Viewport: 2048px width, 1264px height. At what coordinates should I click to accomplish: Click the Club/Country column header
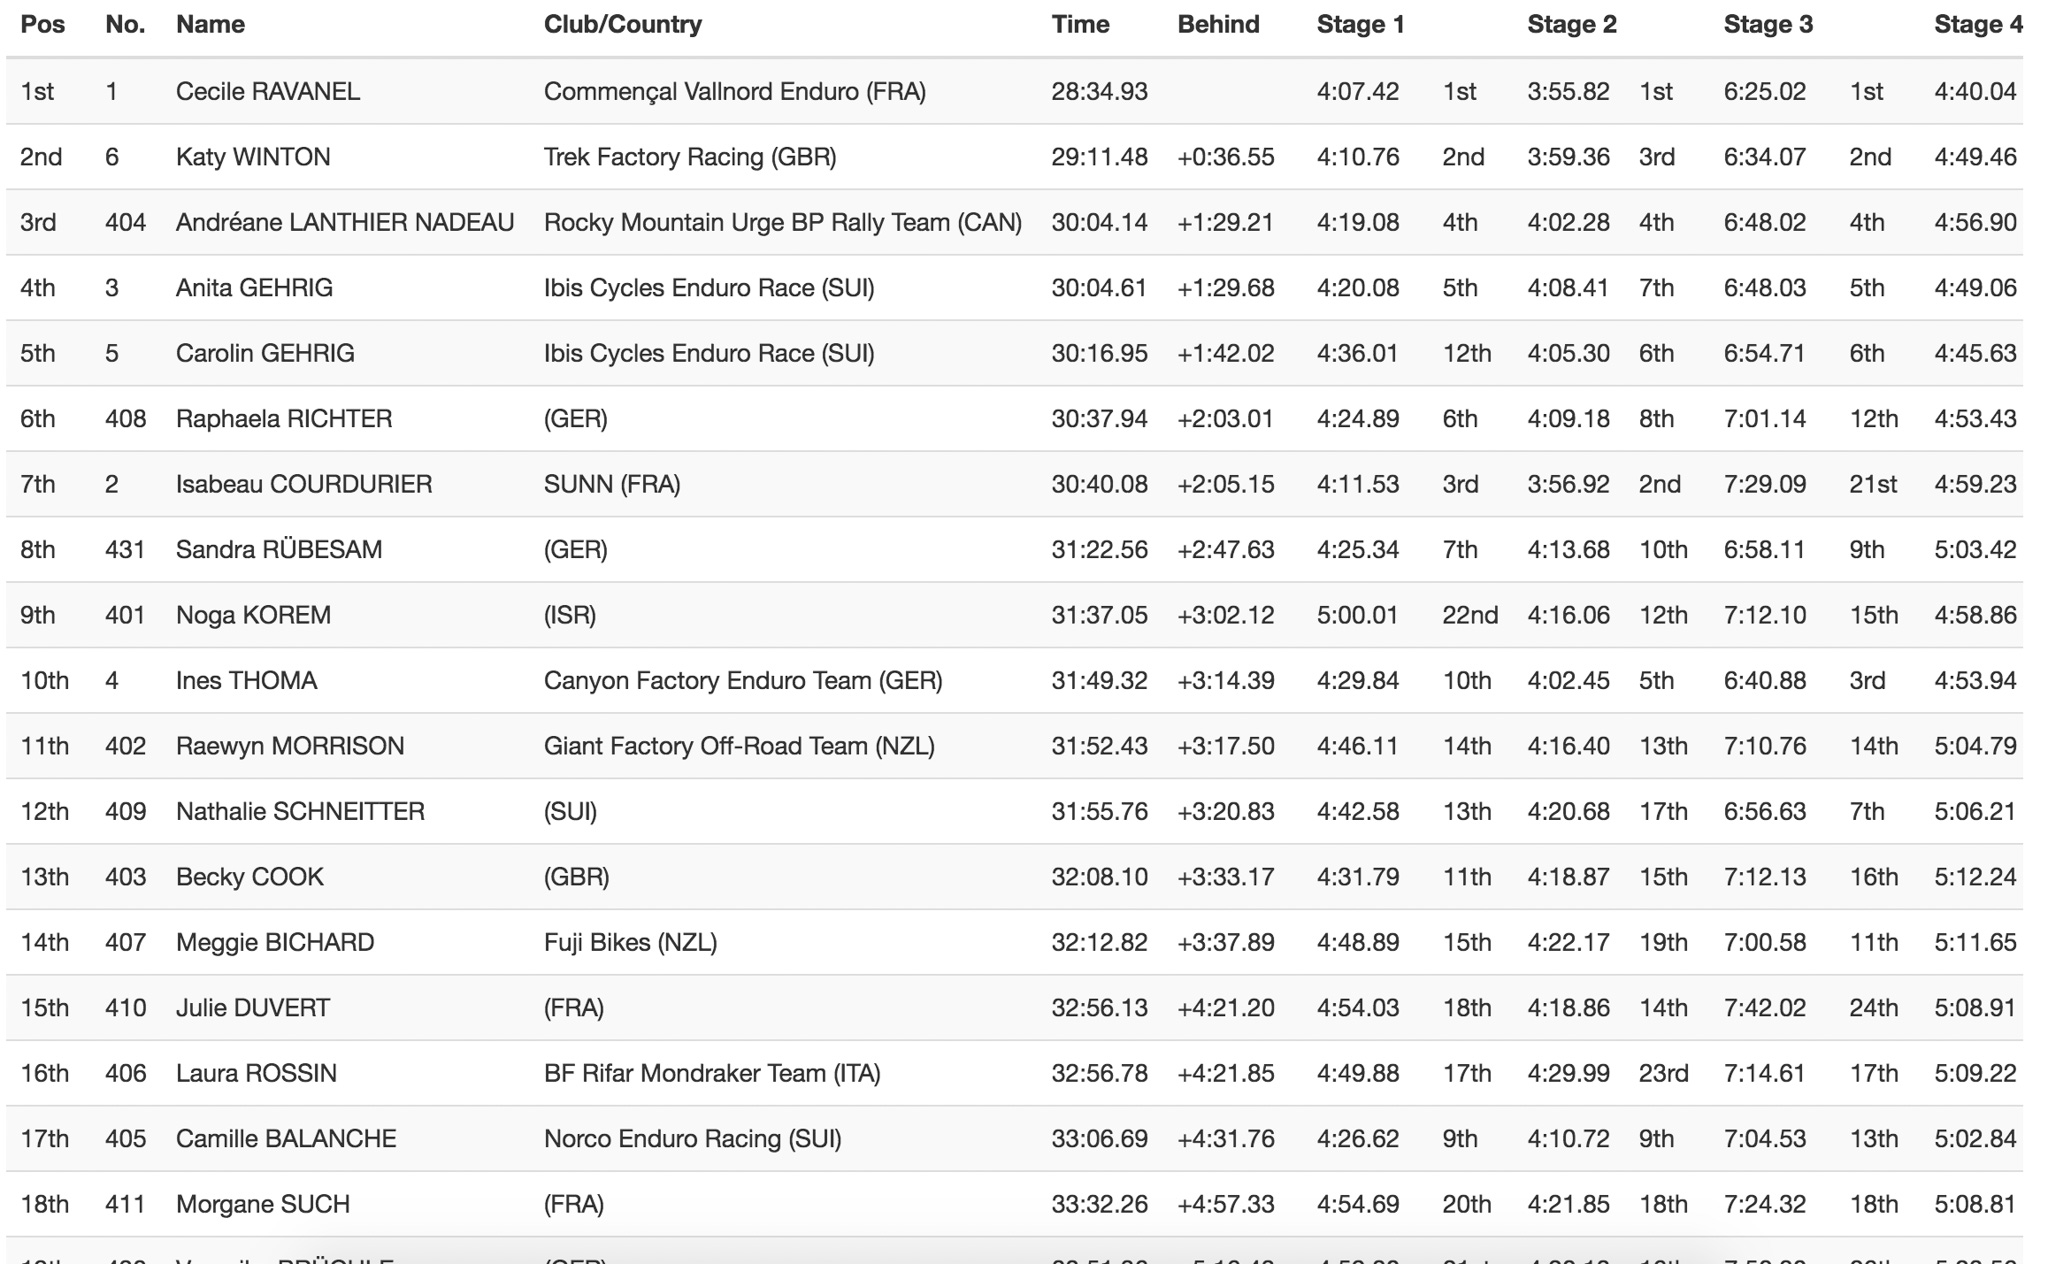click(x=622, y=25)
